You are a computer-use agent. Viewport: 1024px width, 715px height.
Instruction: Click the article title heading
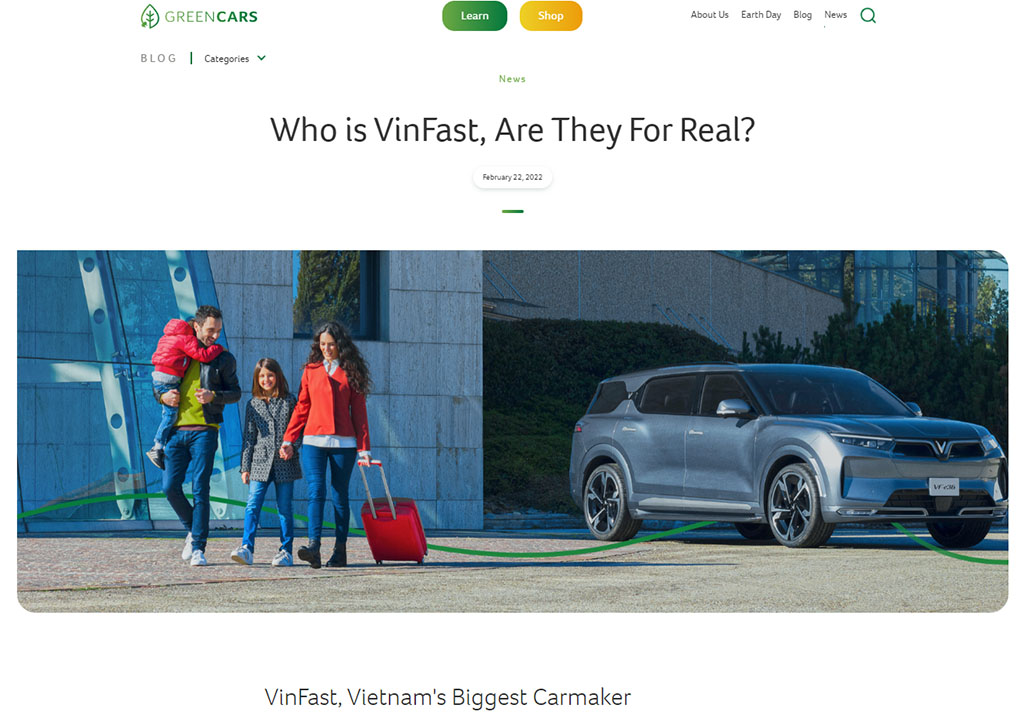tap(513, 130)
